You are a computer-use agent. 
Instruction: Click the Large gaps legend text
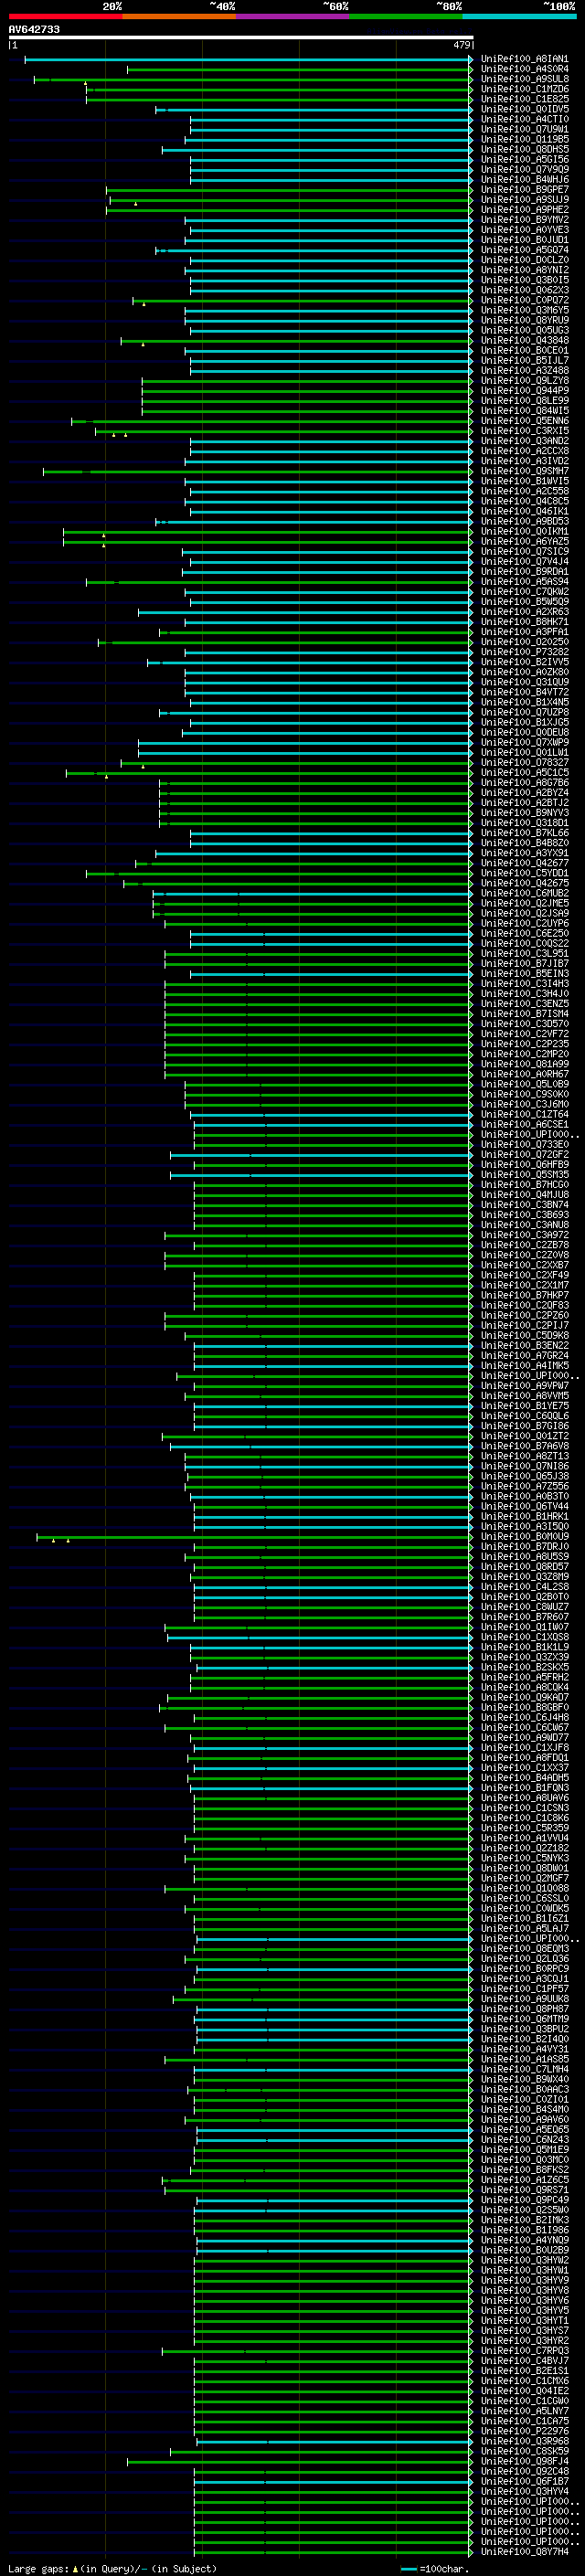(112, 2568)
